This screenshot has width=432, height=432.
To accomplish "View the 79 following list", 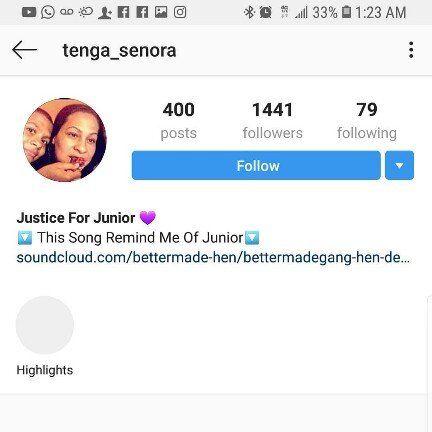I will pyautogui.click(x=367, y=121).
